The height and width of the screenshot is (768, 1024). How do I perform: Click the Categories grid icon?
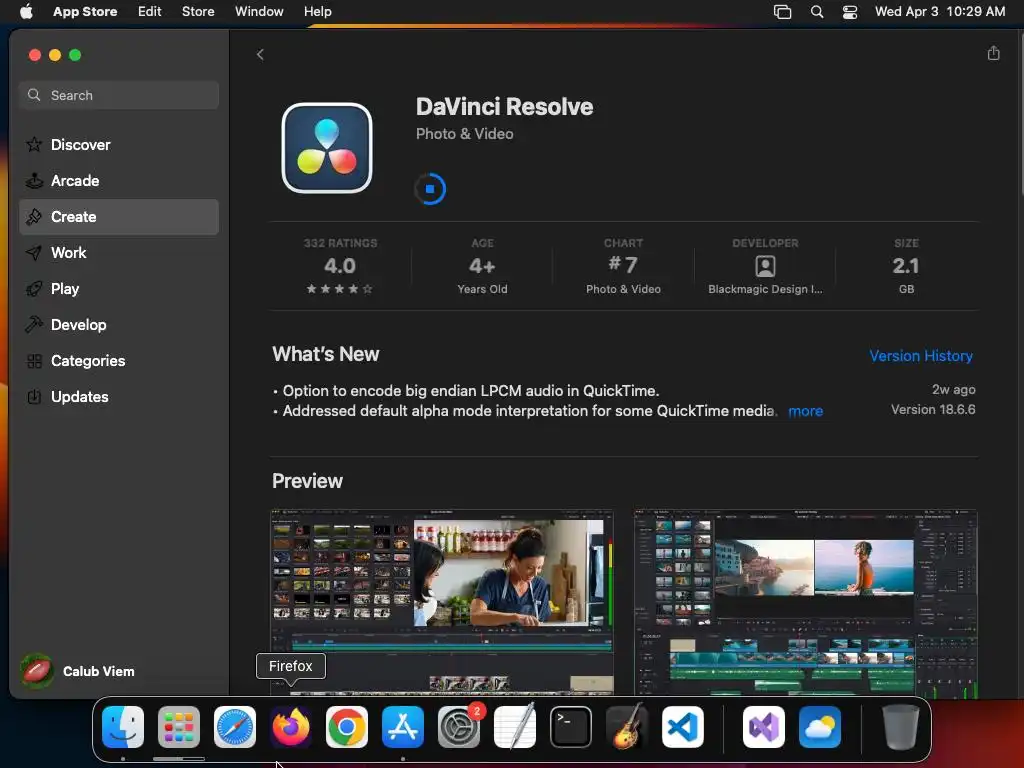pyautogui.click(x=34, y=360)
